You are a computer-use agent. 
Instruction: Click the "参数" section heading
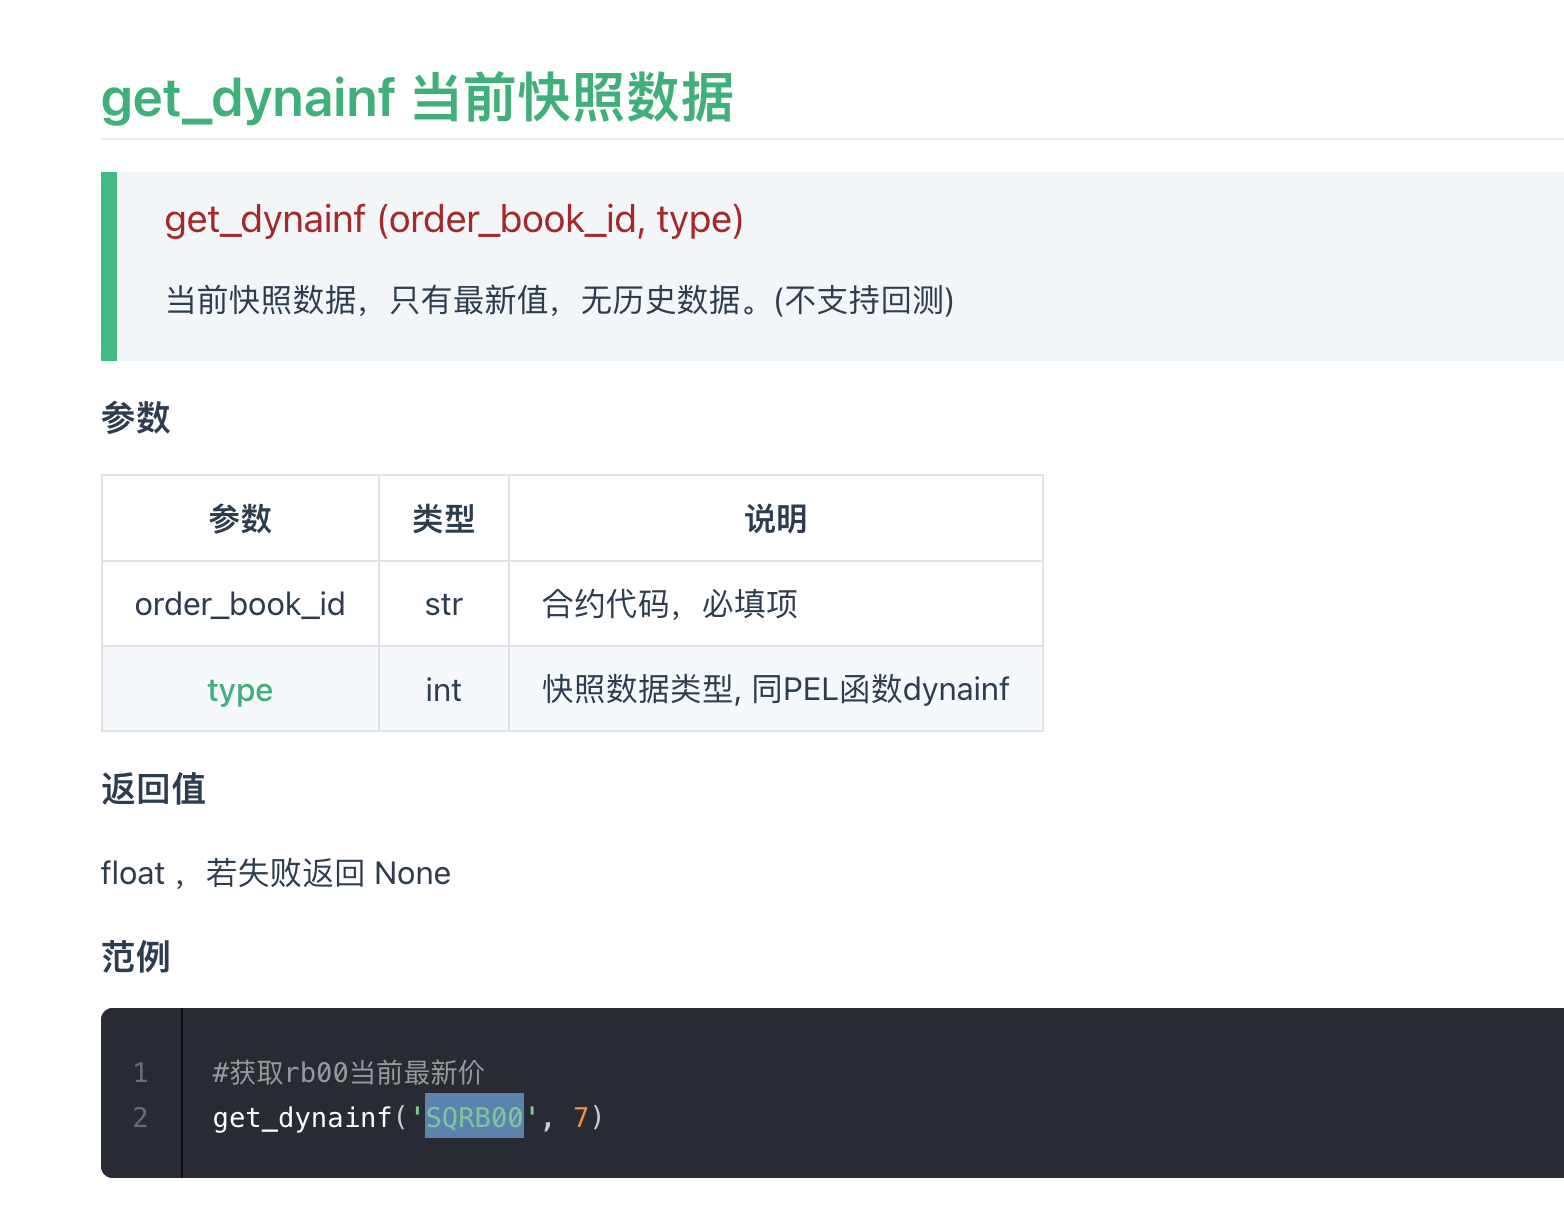136,417
